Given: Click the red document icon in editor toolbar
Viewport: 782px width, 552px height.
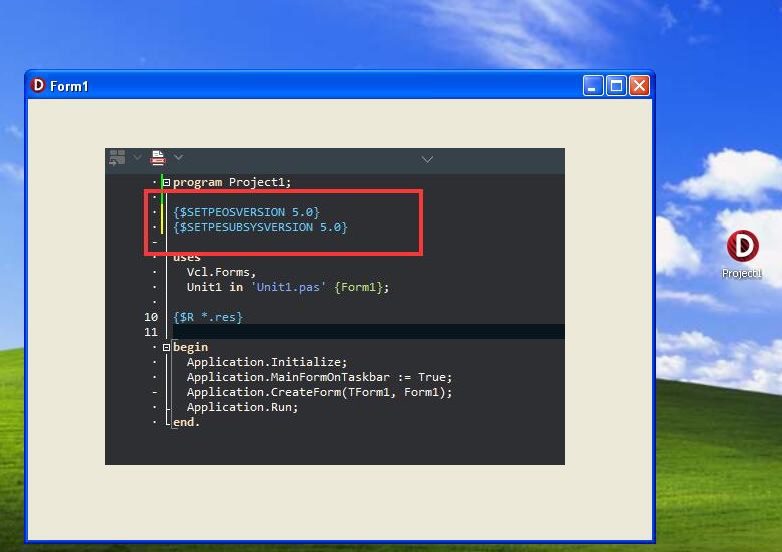Looking at the screenshot, I should coord(158,158).
